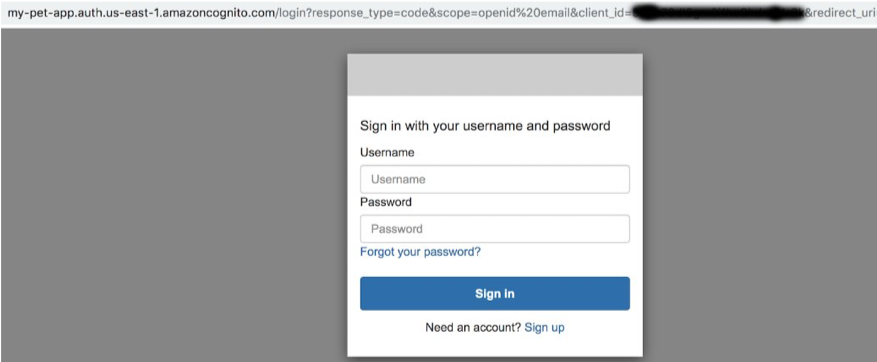Image resolution: width=877 pixels, height=362 pixels.
Task: Select the Password label above the field
Action: pos(386,202)
